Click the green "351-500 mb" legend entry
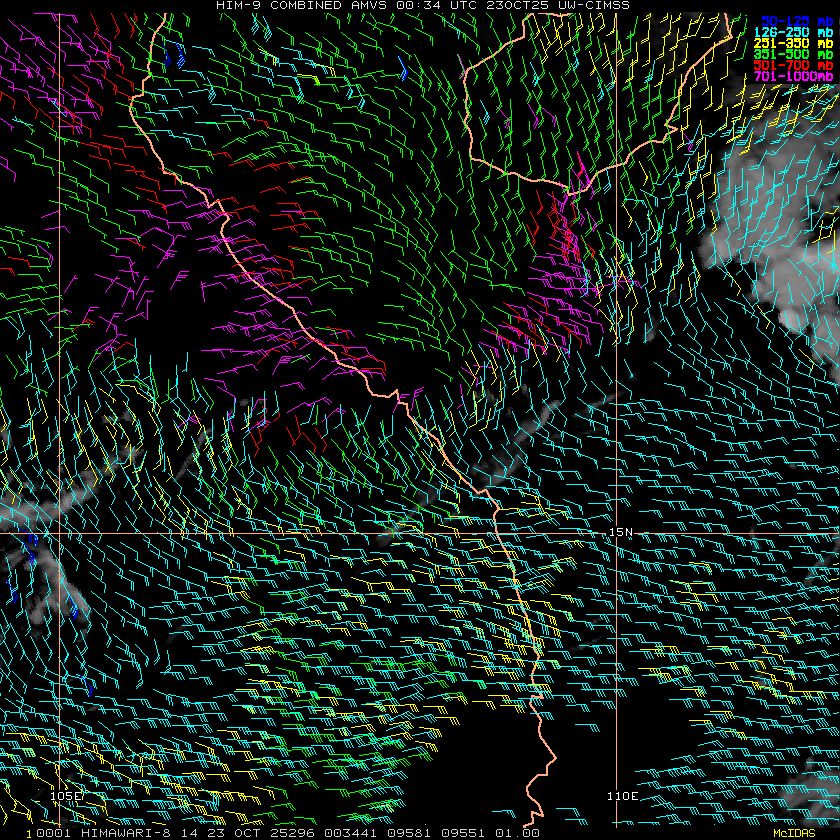840x840 pixels. point(793,54)
